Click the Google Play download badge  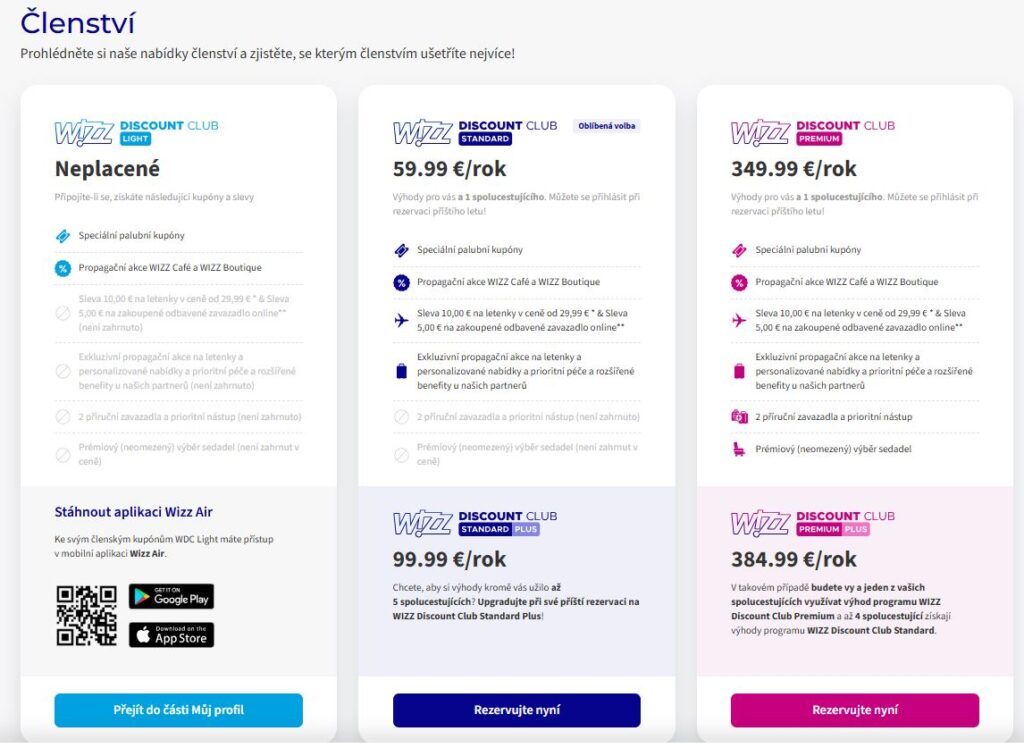coord(170,597)
